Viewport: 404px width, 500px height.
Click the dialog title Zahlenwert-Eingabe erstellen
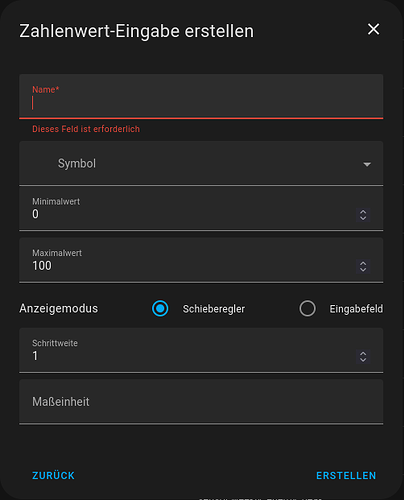click(137, 31)
